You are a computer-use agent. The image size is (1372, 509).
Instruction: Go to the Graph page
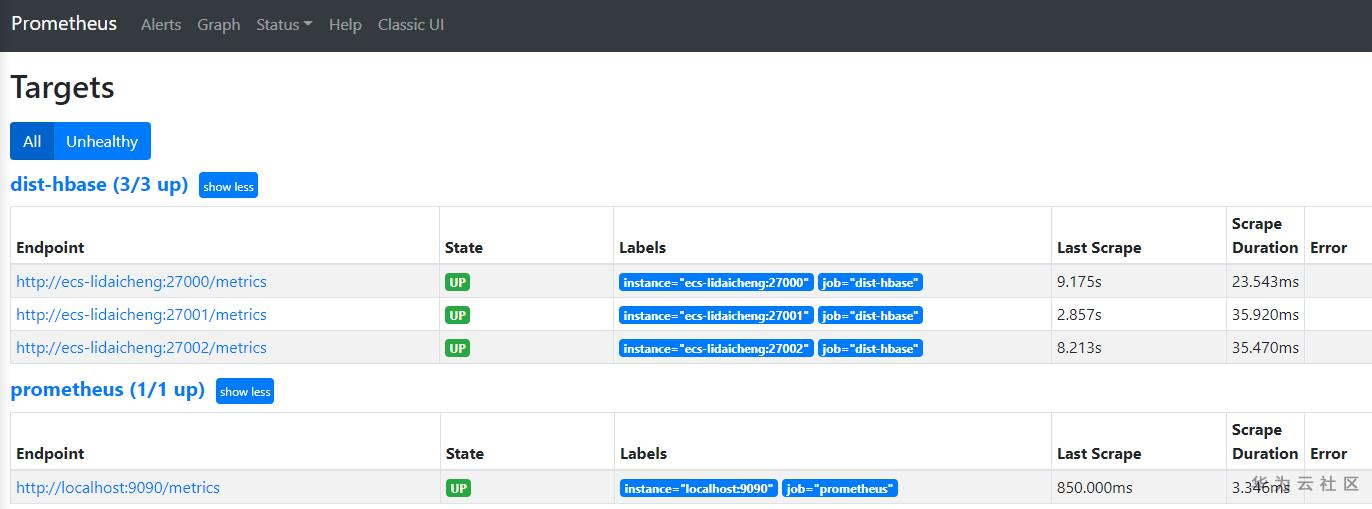click(219, 25)
